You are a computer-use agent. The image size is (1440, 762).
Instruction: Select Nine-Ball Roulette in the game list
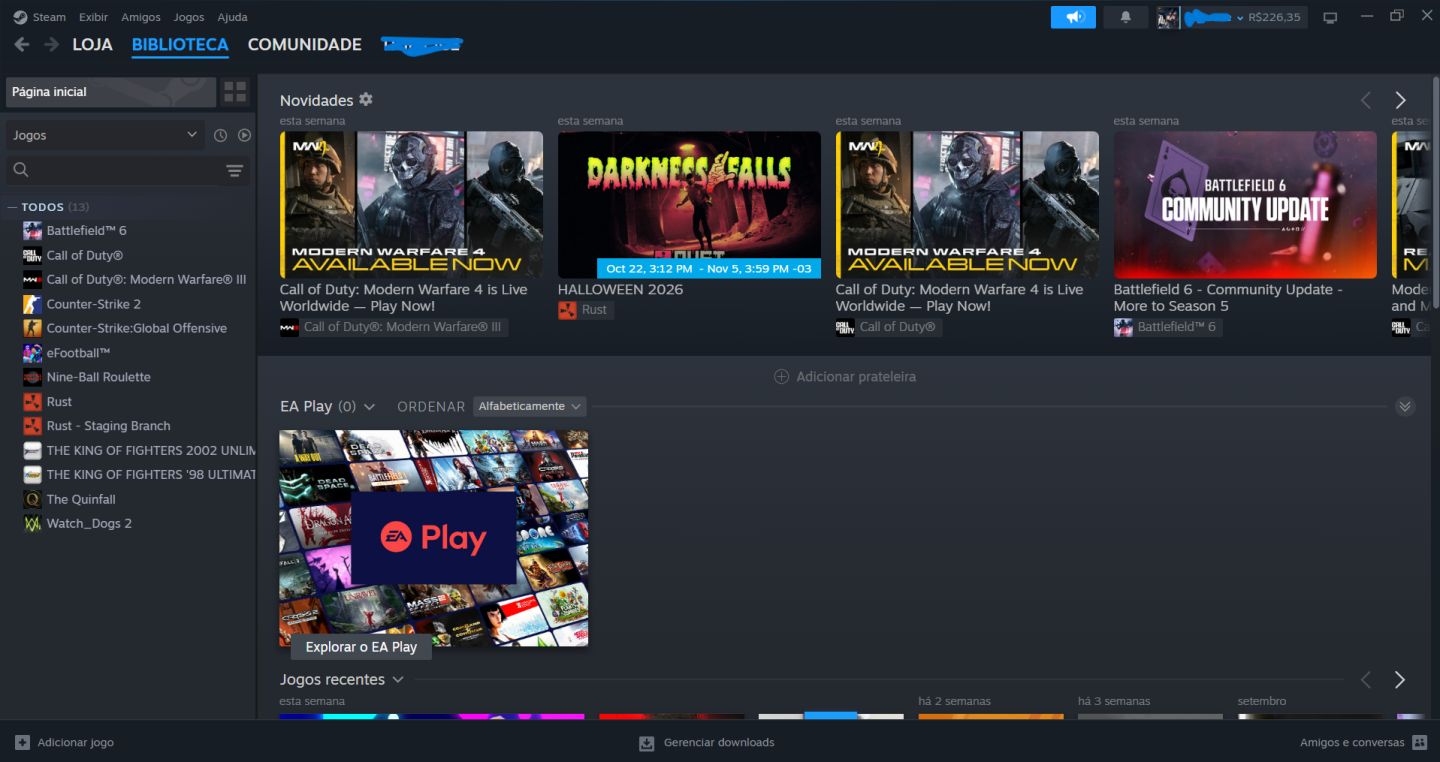coord(98,377)
